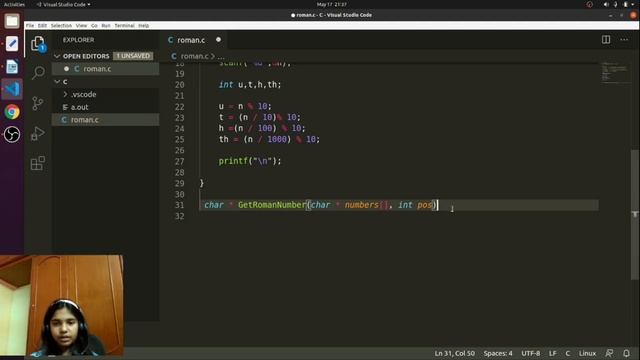Click Activities in top bar
The image size is (640, 360).
pos(14,4)
